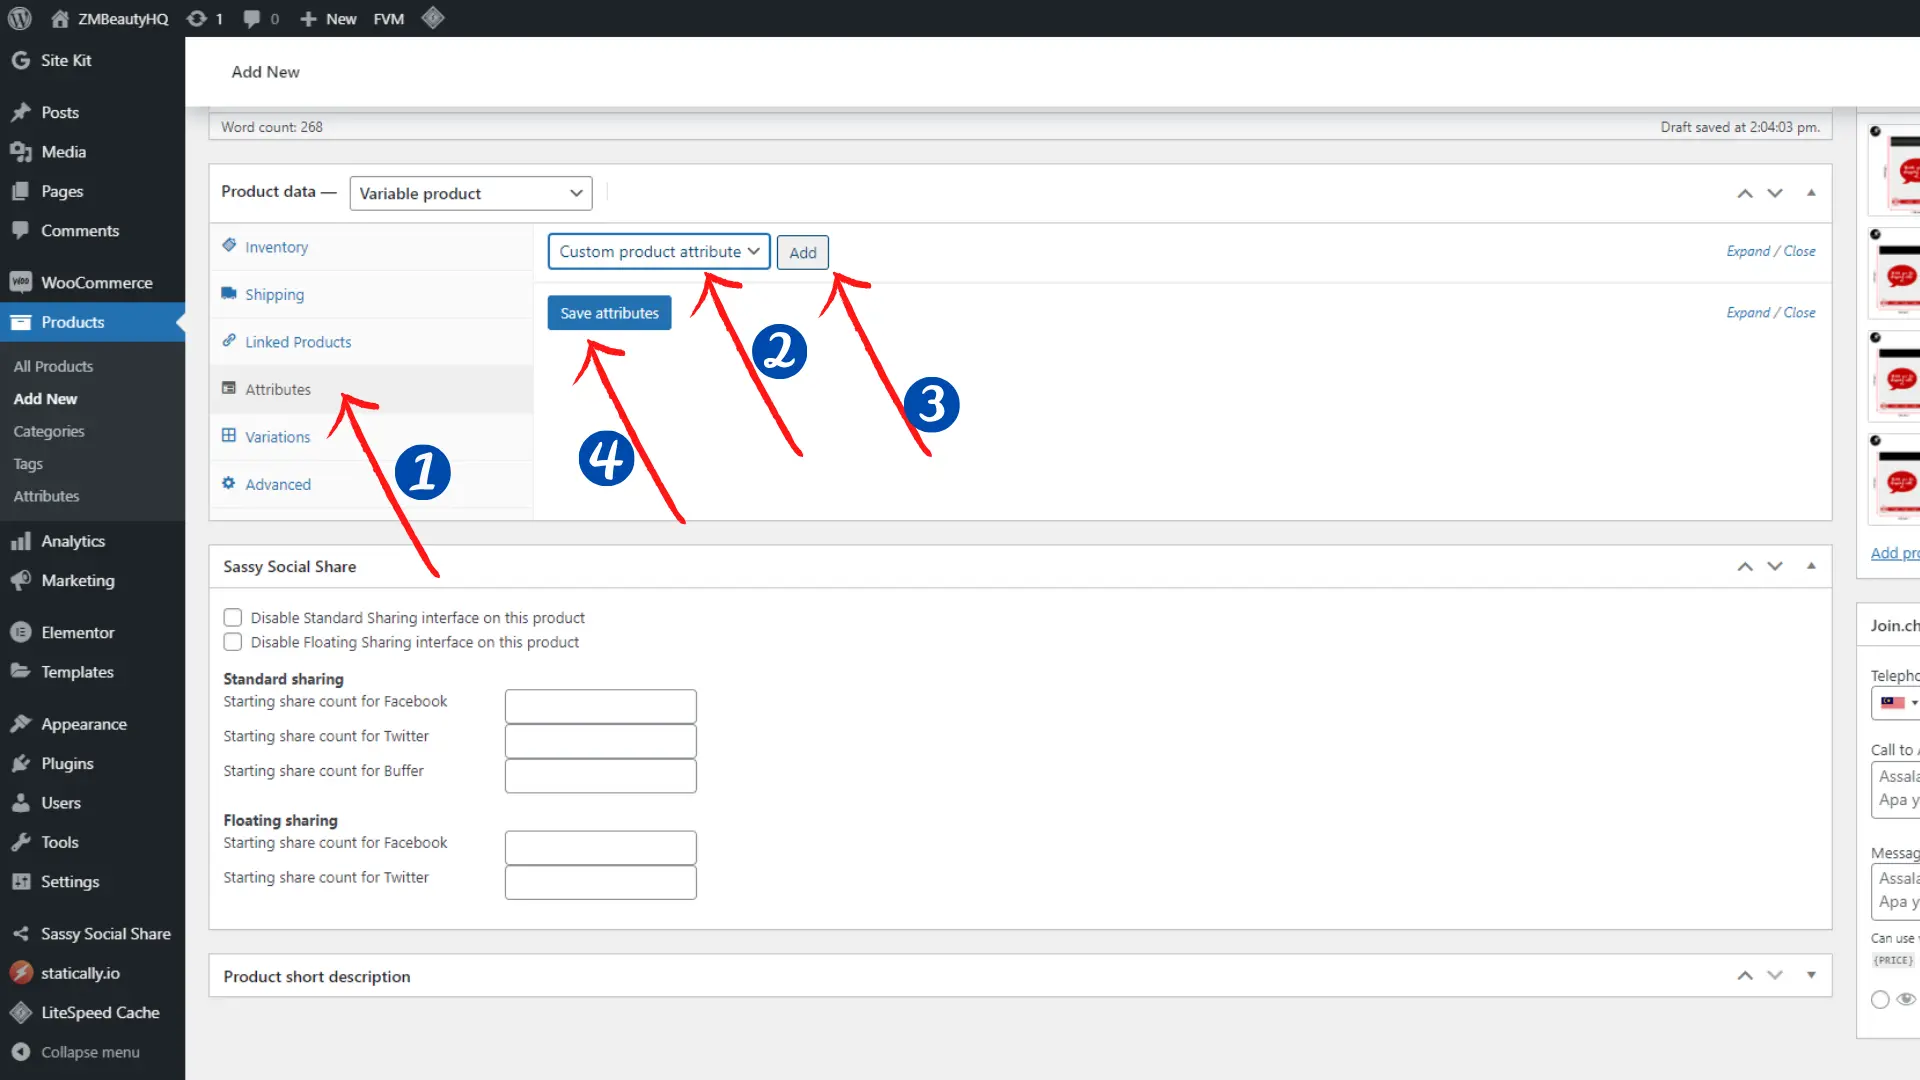Viewport: 1920px width, 1080px height.
Task: Click Close link beside Save attributes row
Action: point(1799,312)
